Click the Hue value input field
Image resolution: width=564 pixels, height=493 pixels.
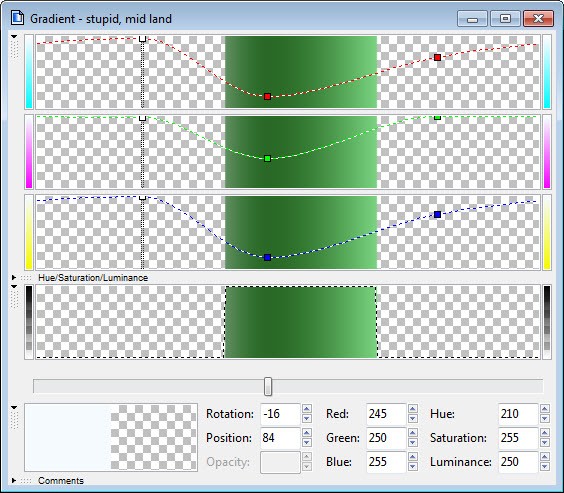click(518, 414)
